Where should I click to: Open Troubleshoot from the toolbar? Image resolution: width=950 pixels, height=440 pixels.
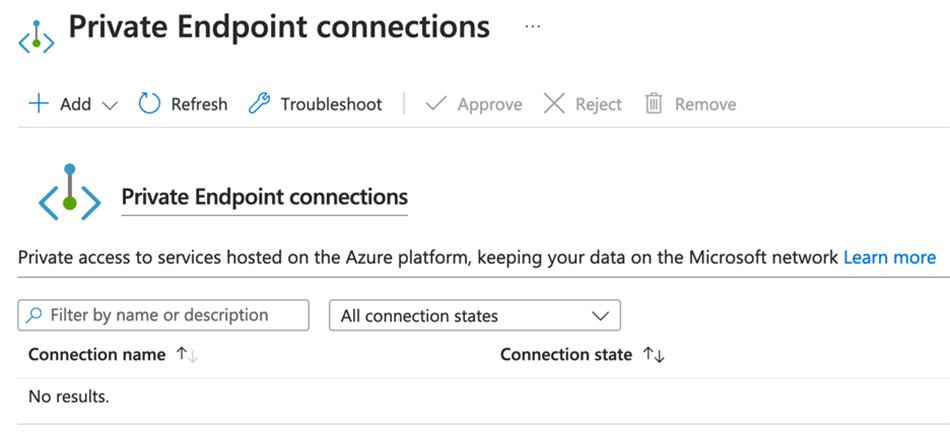(331, 104)
